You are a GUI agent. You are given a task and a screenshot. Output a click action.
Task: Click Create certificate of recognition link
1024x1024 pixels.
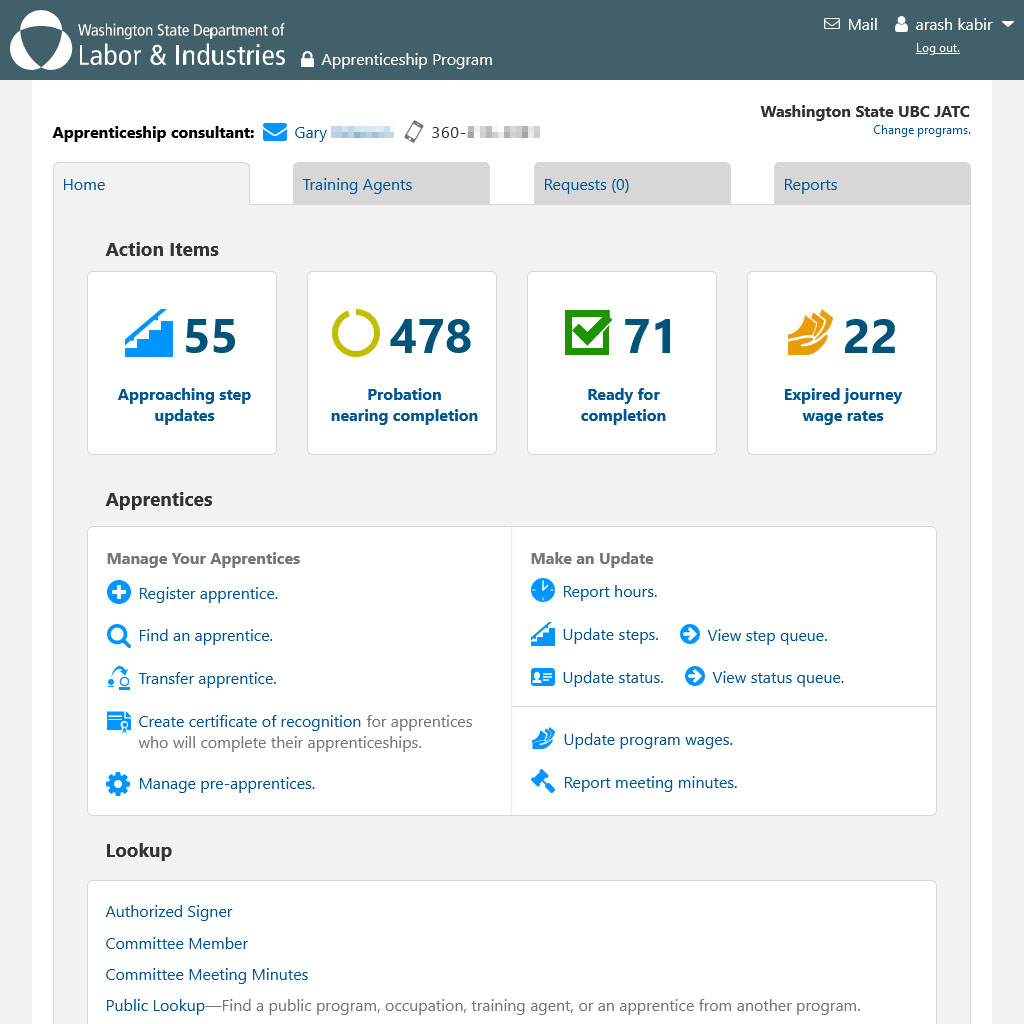click(249, 721)
